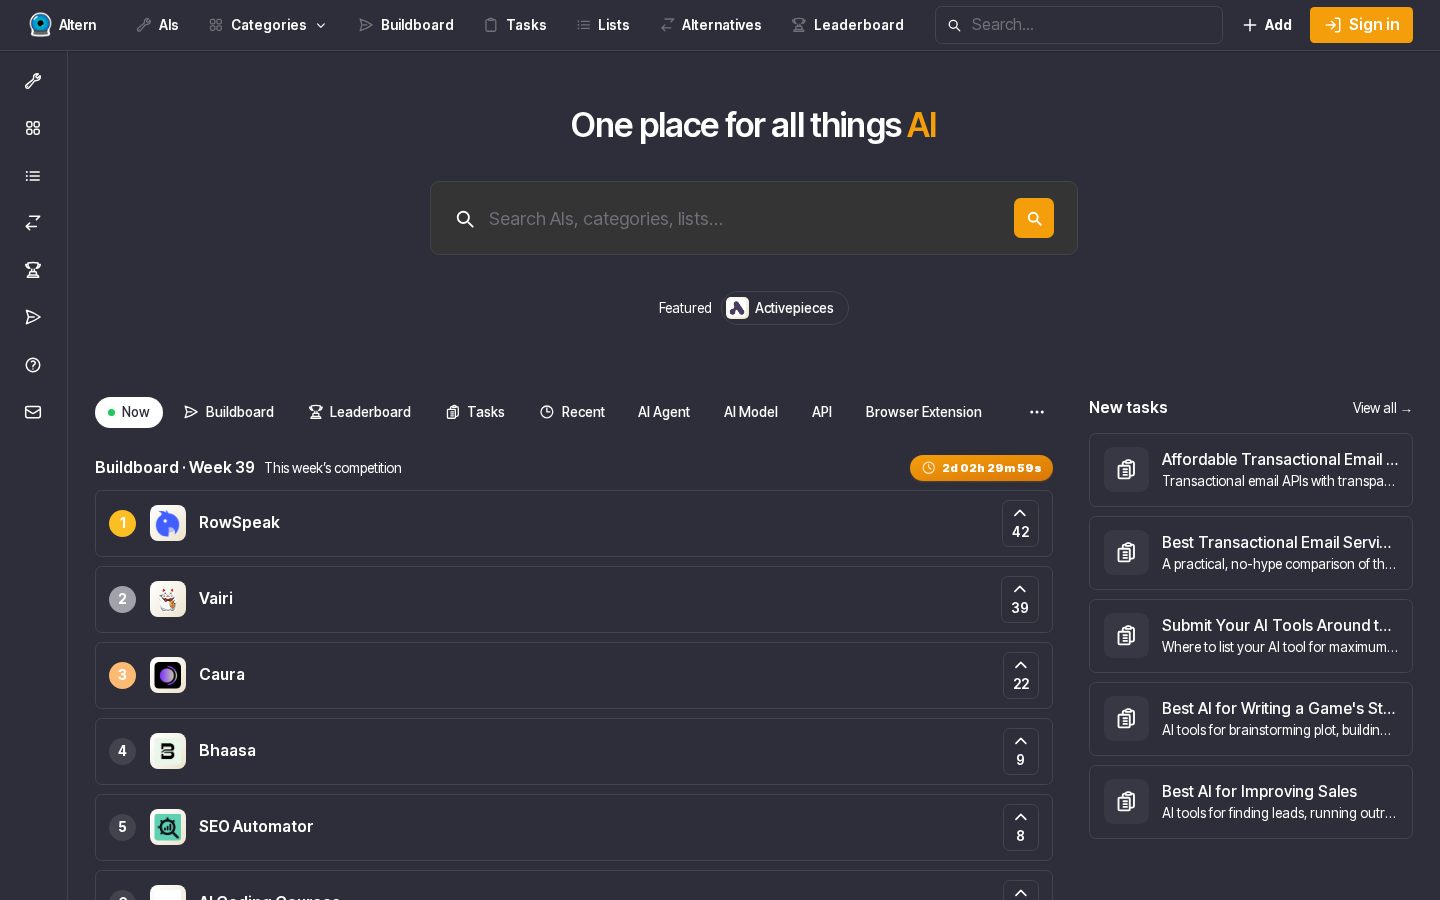1440x900 pixels.
Task: Click task icon for Best Transactional Email Services
Action: click(x=1126, y=553)
